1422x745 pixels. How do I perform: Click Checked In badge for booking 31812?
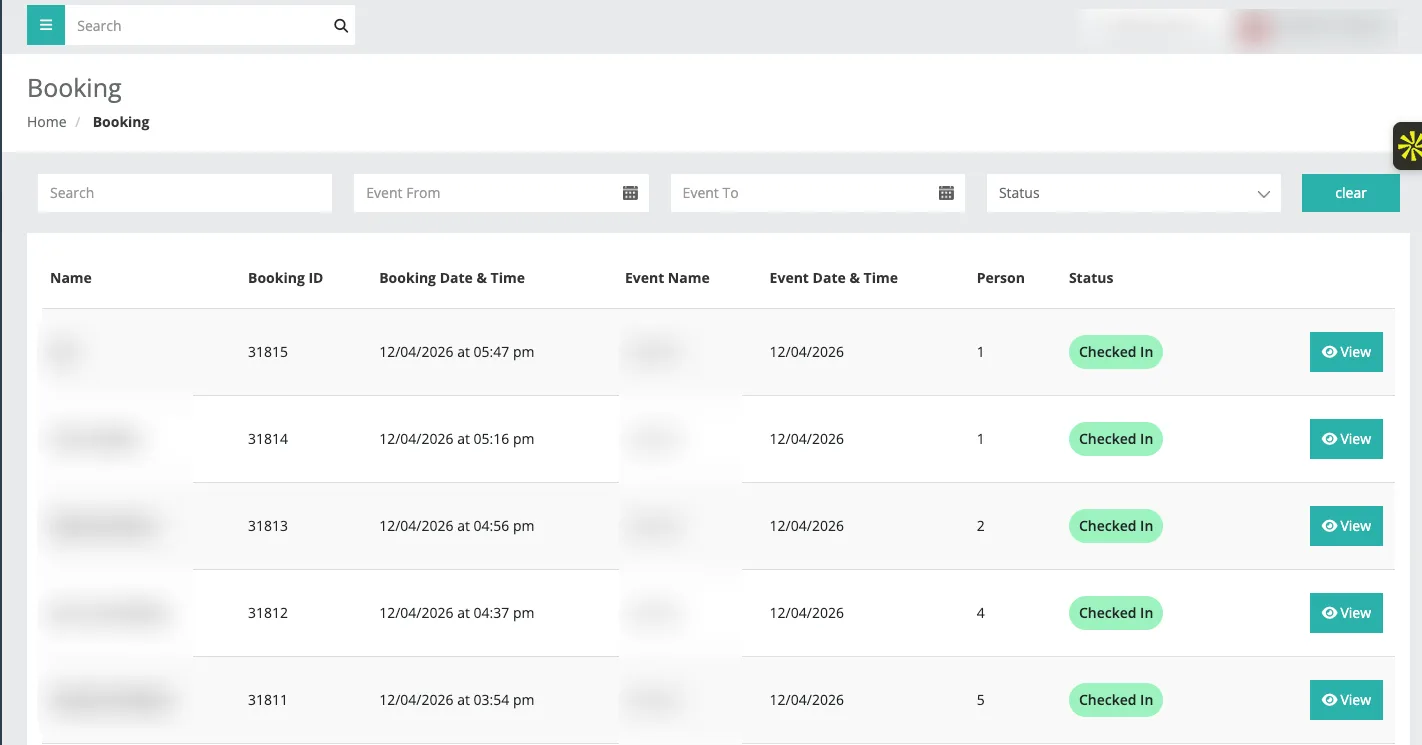coord(1115,613)
